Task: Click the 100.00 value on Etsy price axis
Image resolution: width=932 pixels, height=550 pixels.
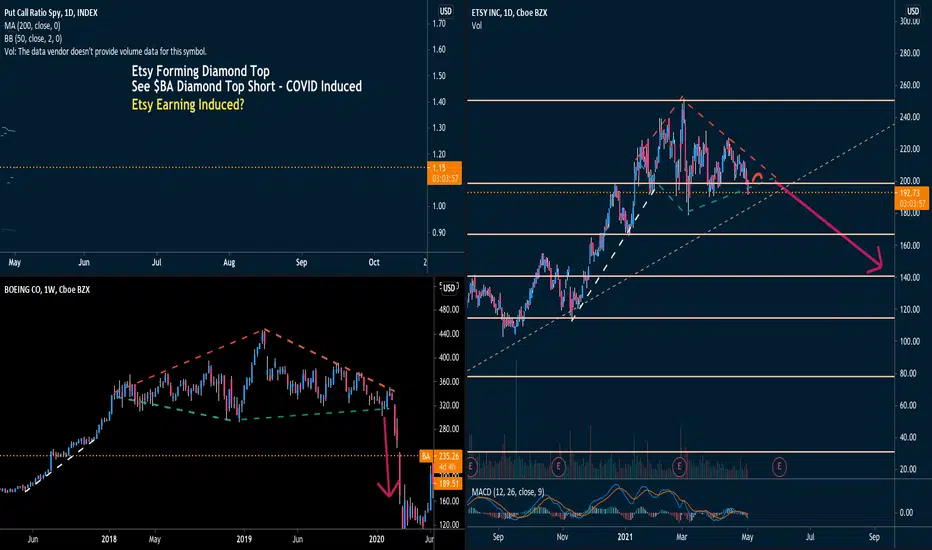Action: coord(910,341)
